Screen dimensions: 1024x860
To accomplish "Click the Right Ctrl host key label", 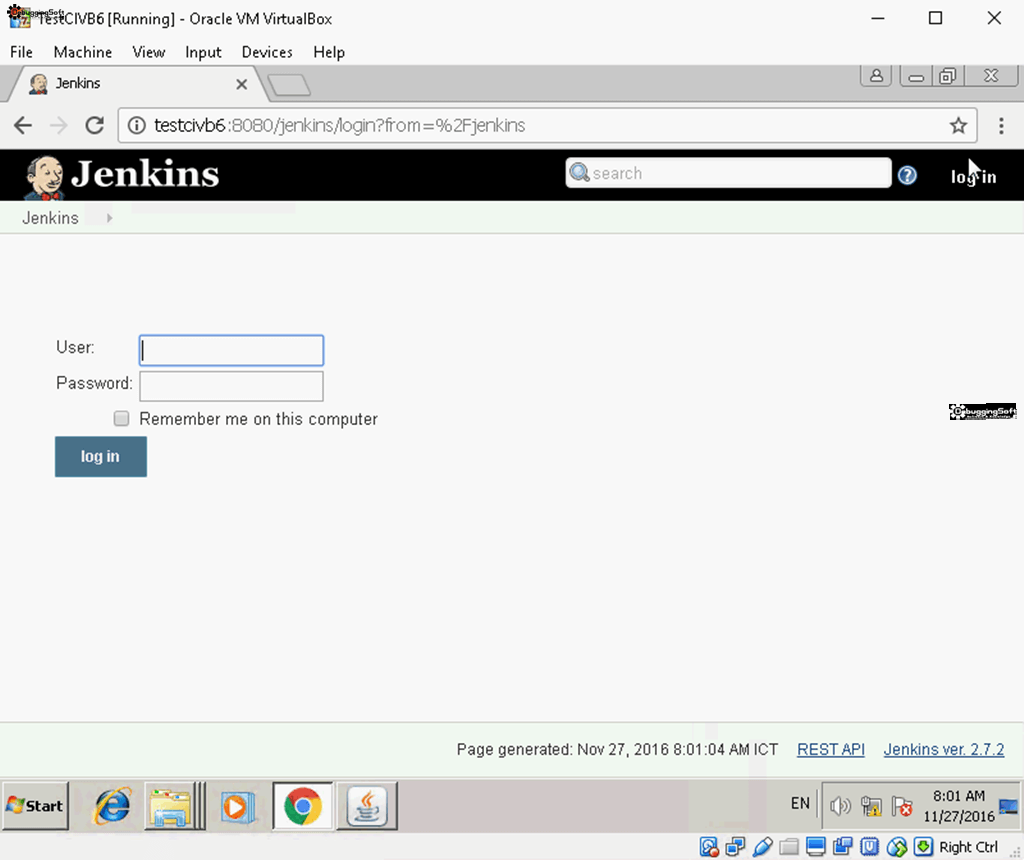I will 968,847.
